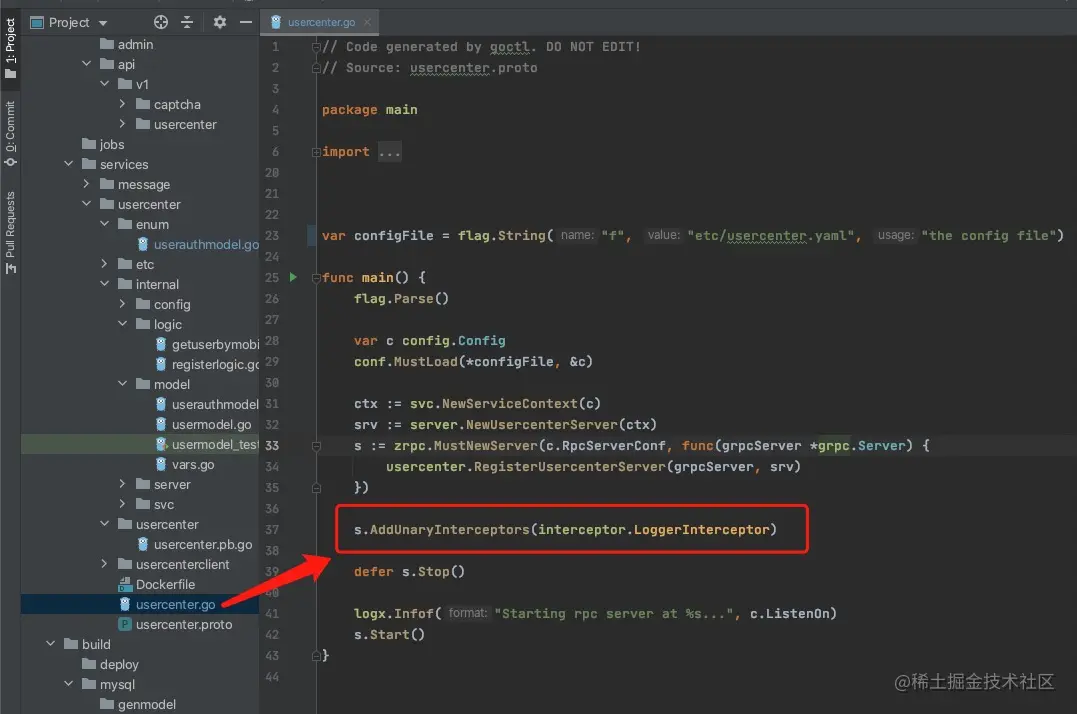Click NewServiceContext call on line 31
This screenshot has height=714, width=1077.
pos(510,404)
